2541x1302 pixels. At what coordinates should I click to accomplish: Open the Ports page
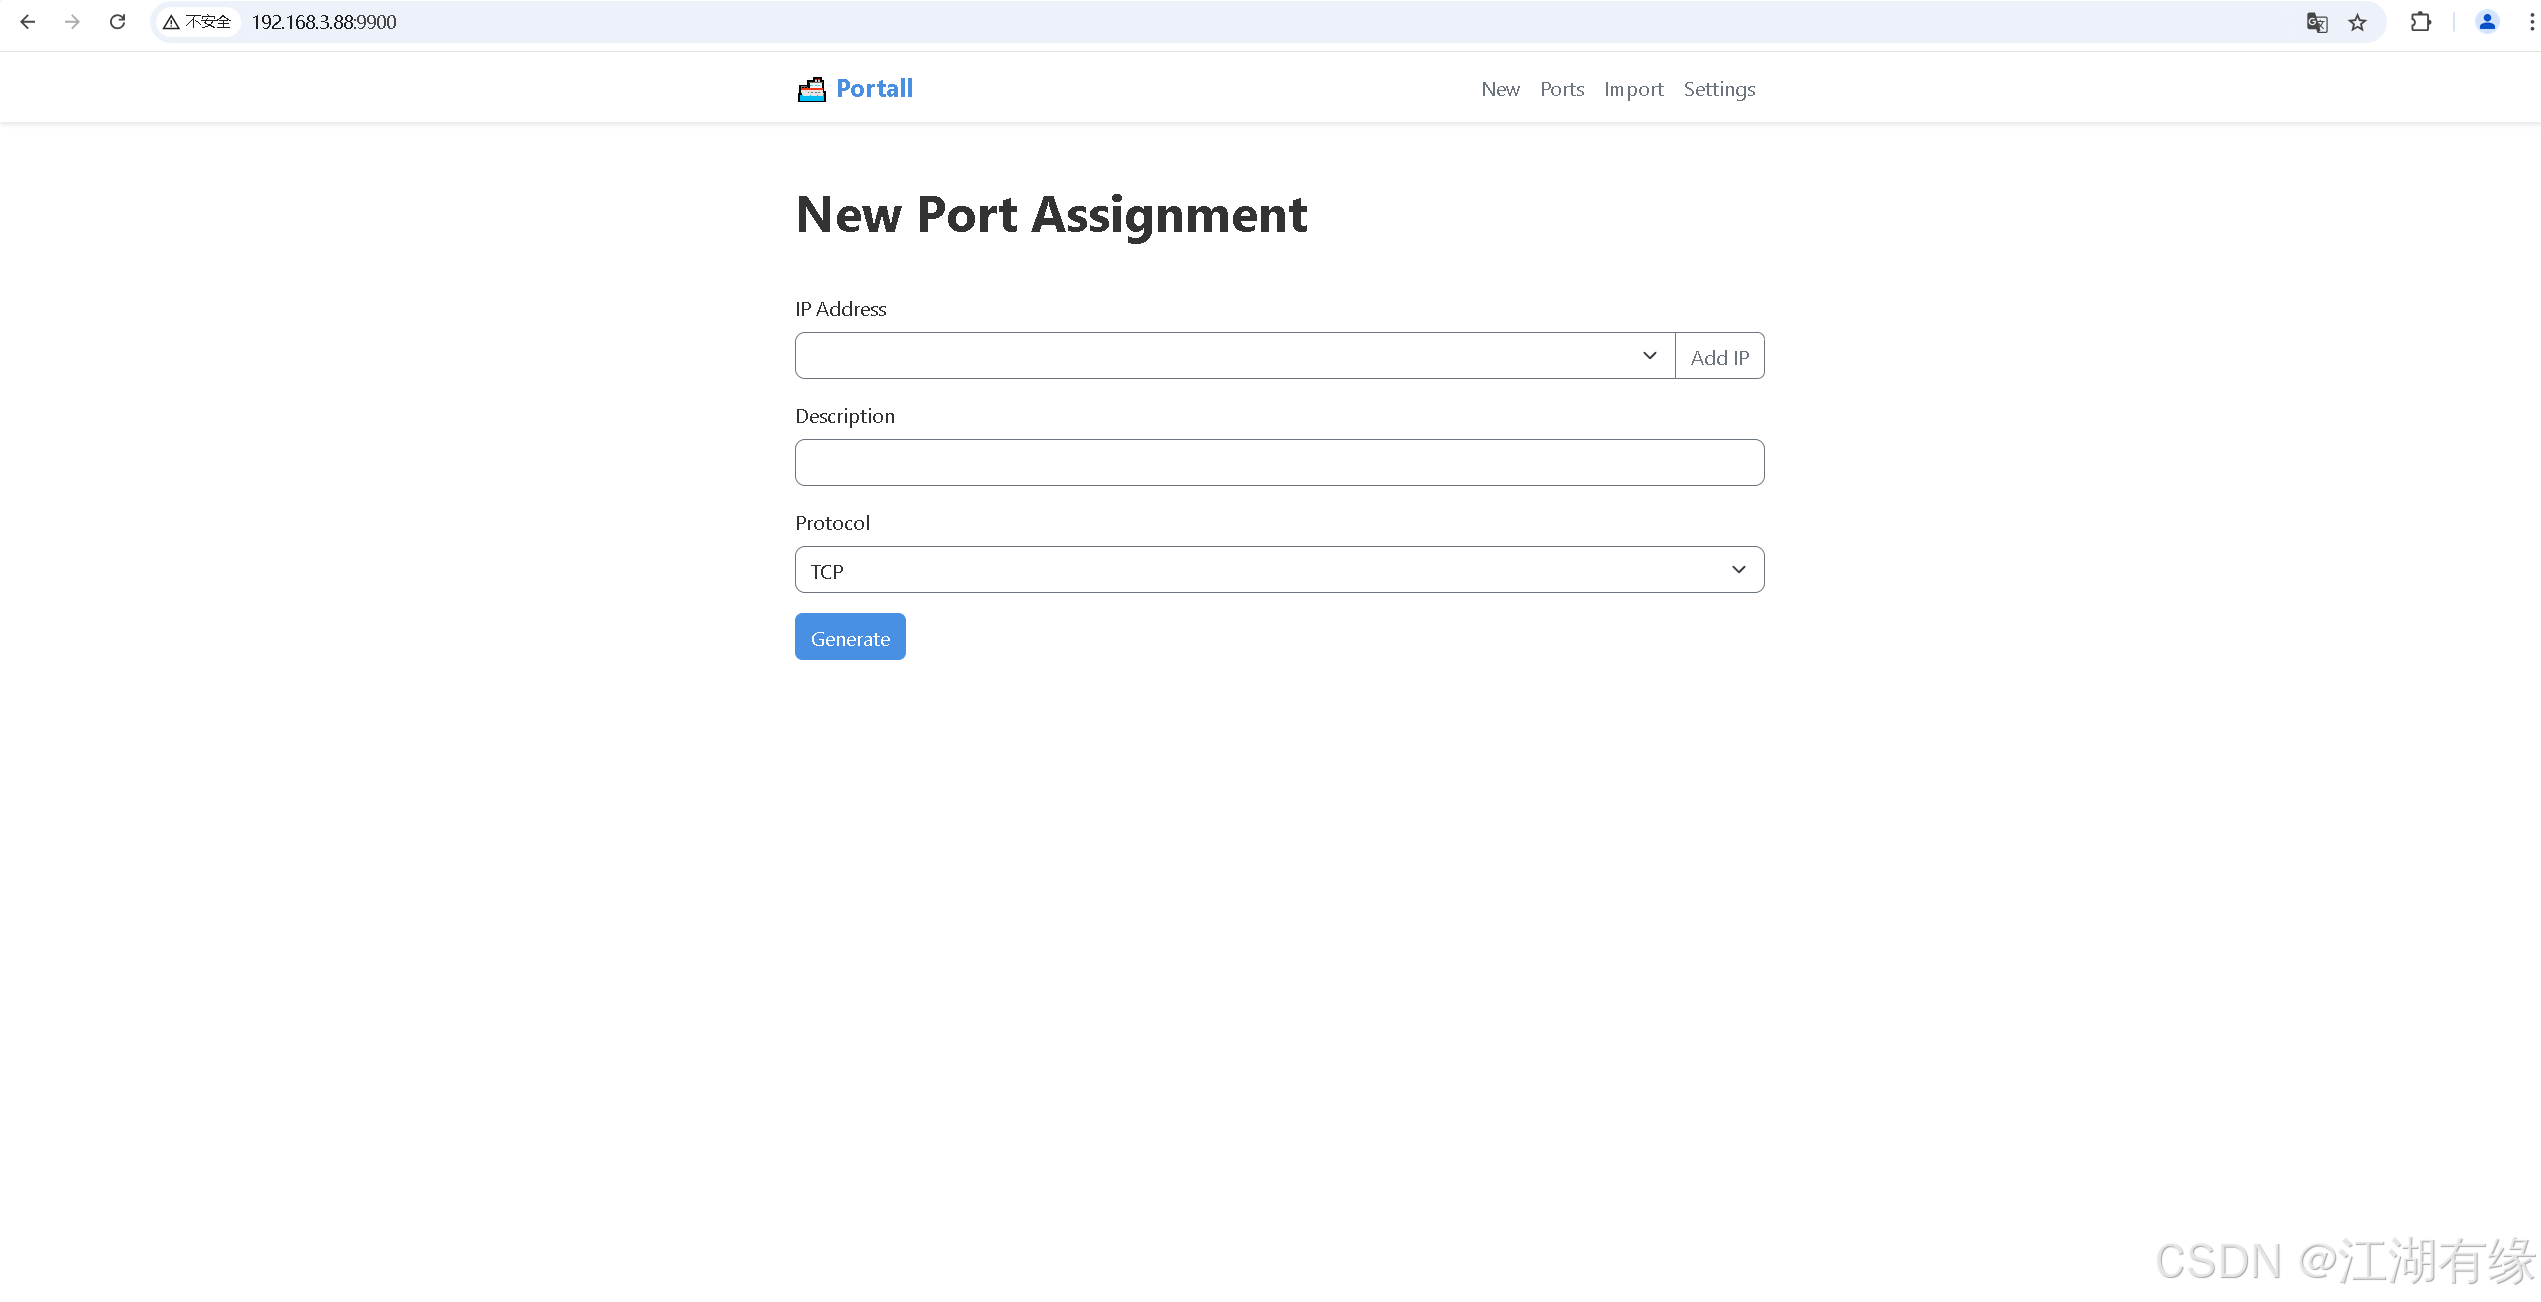pyautogui.click(x=1562, y=89)
